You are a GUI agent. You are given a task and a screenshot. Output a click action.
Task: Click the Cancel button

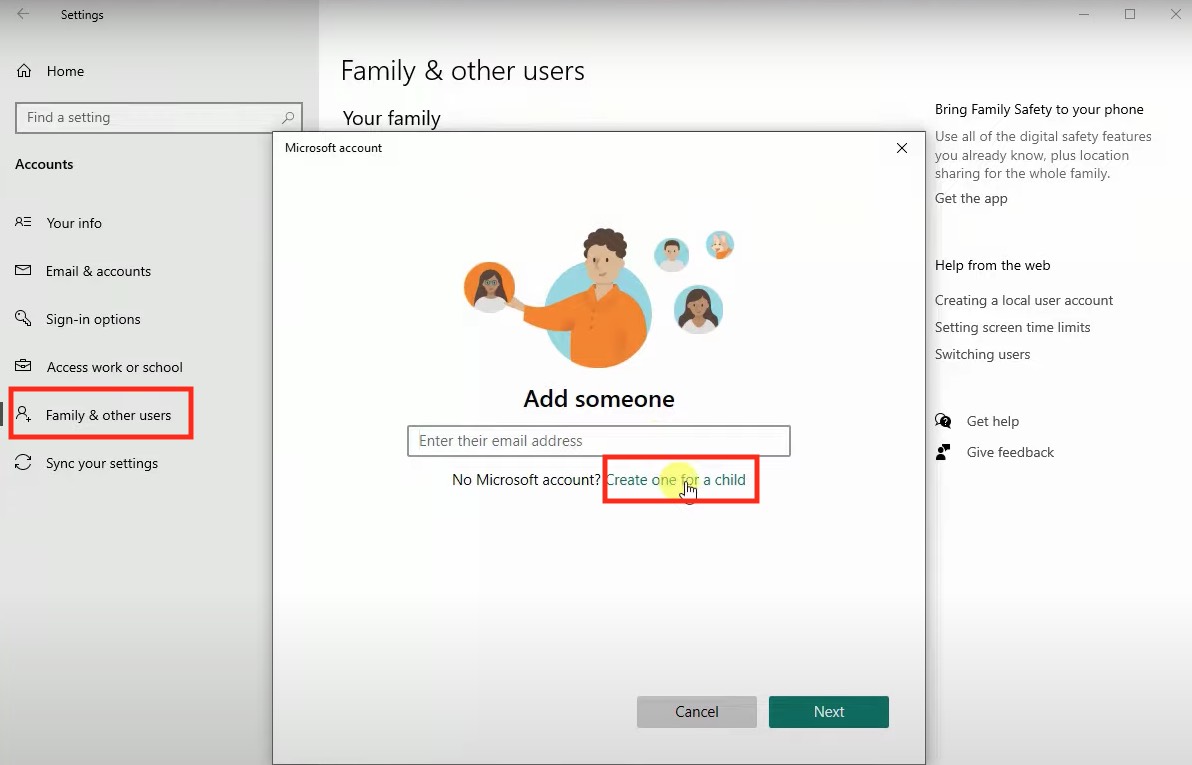tap(696, 711)
